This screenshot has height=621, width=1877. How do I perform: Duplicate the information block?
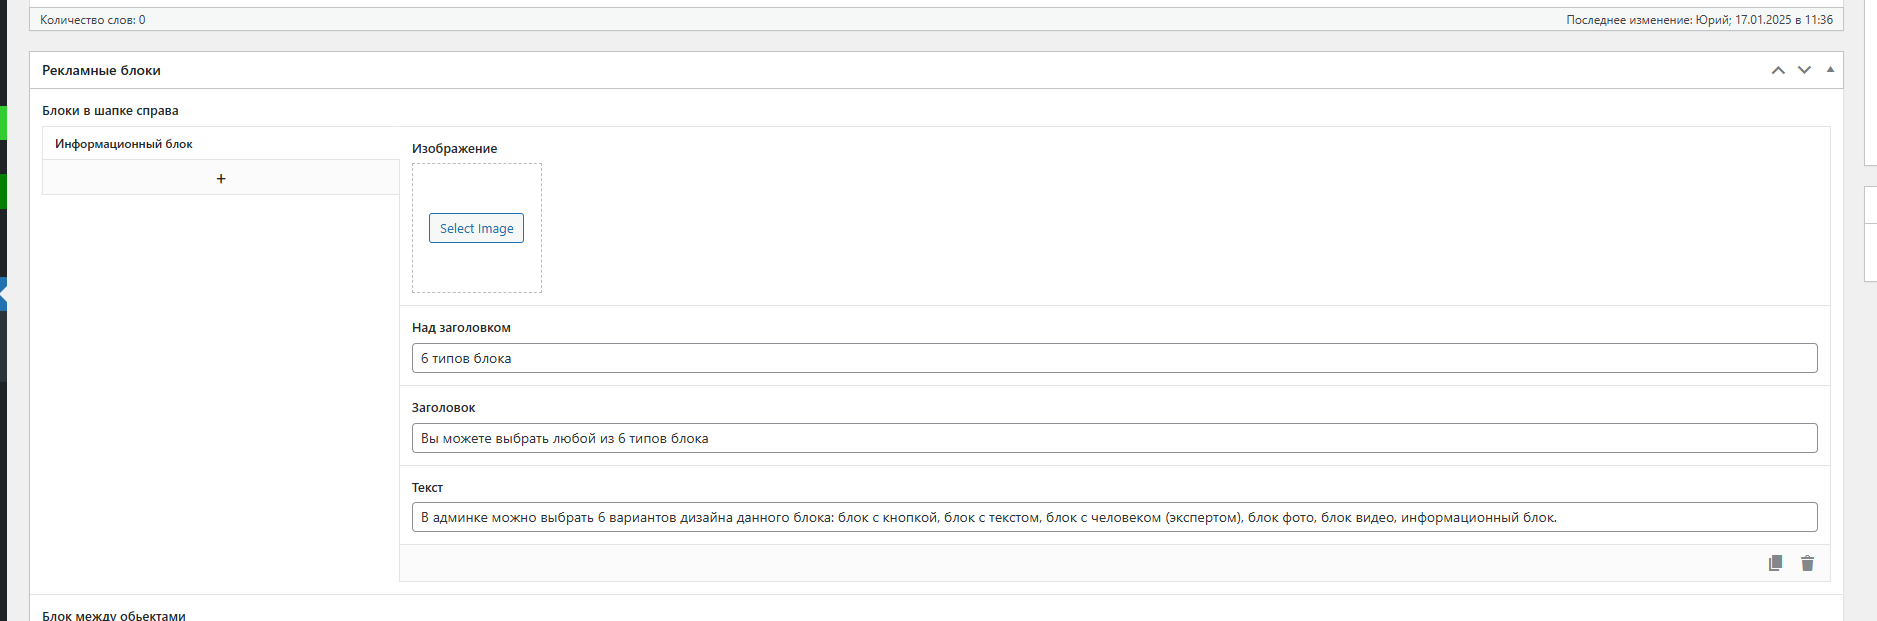click(1775, 563)
